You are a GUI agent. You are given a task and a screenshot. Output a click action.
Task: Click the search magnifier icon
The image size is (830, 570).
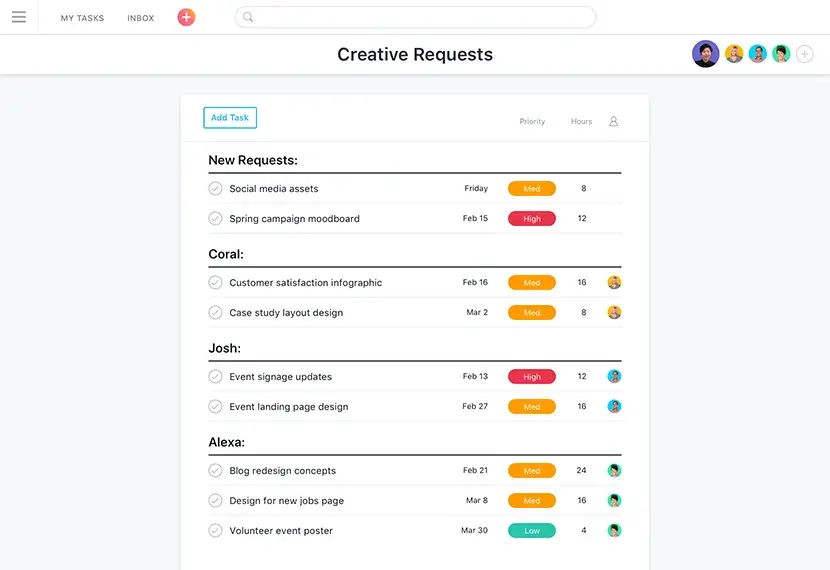[x=249, y=17]
